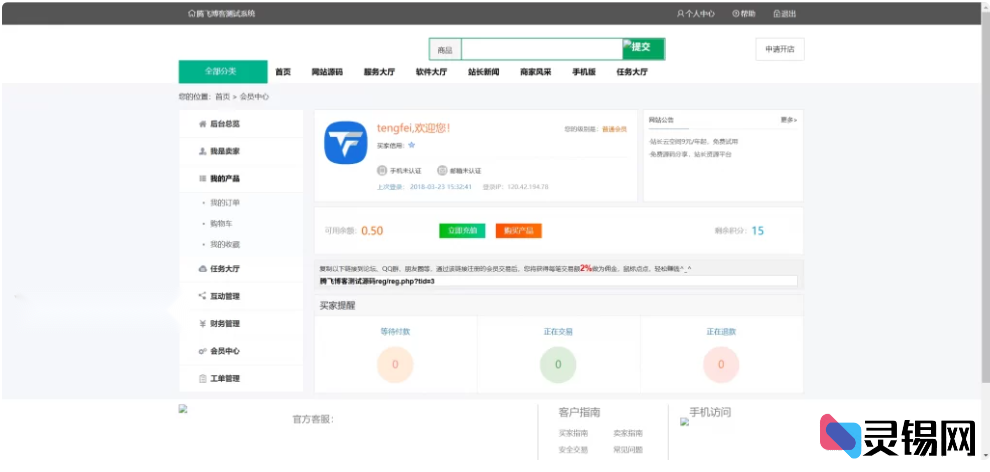Open 我的收藏 in the sidebar

225,244
